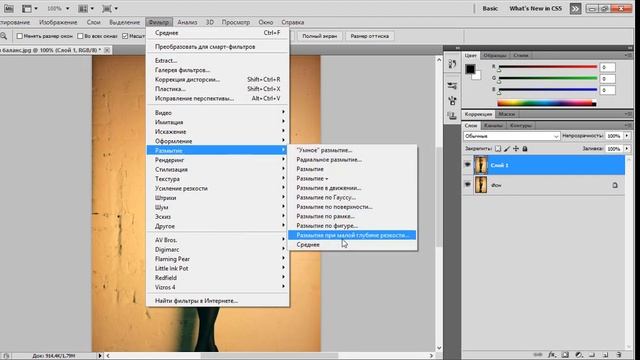Select the 'Basic' workspace button
This screenshot has width=640, height=360.
click(x=490, y=8)
